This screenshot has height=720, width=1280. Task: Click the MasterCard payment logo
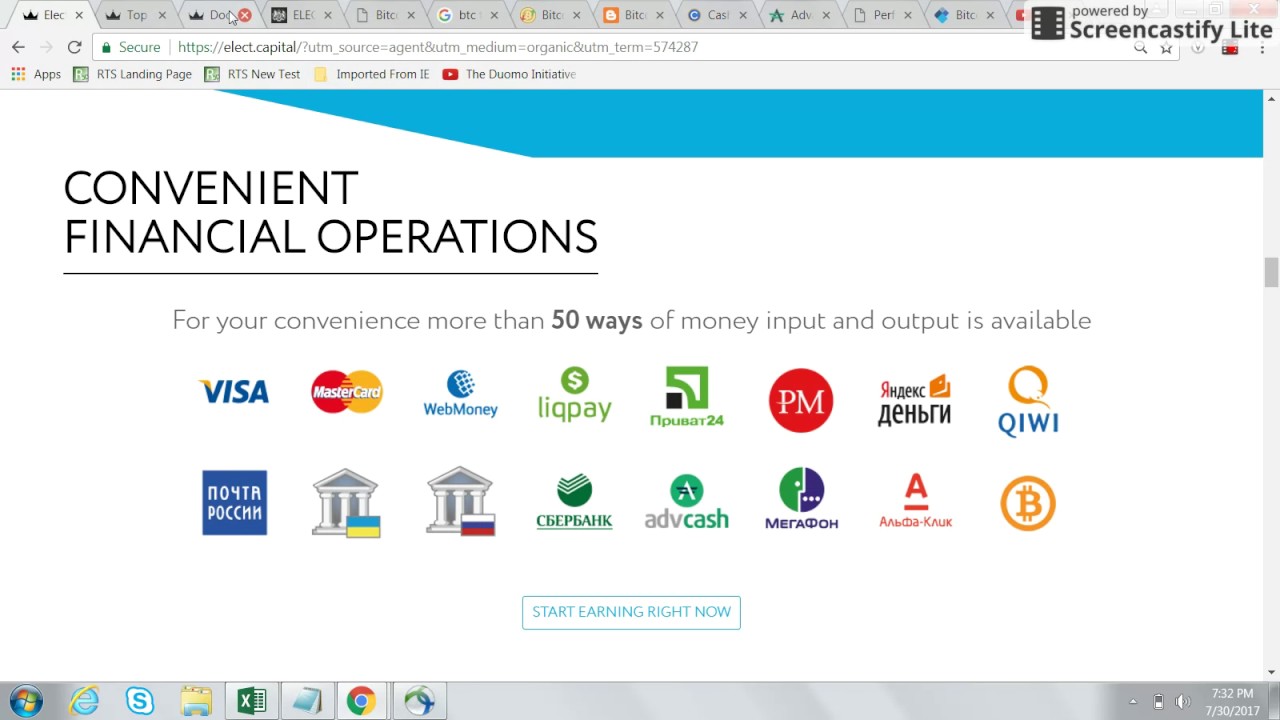347,392
